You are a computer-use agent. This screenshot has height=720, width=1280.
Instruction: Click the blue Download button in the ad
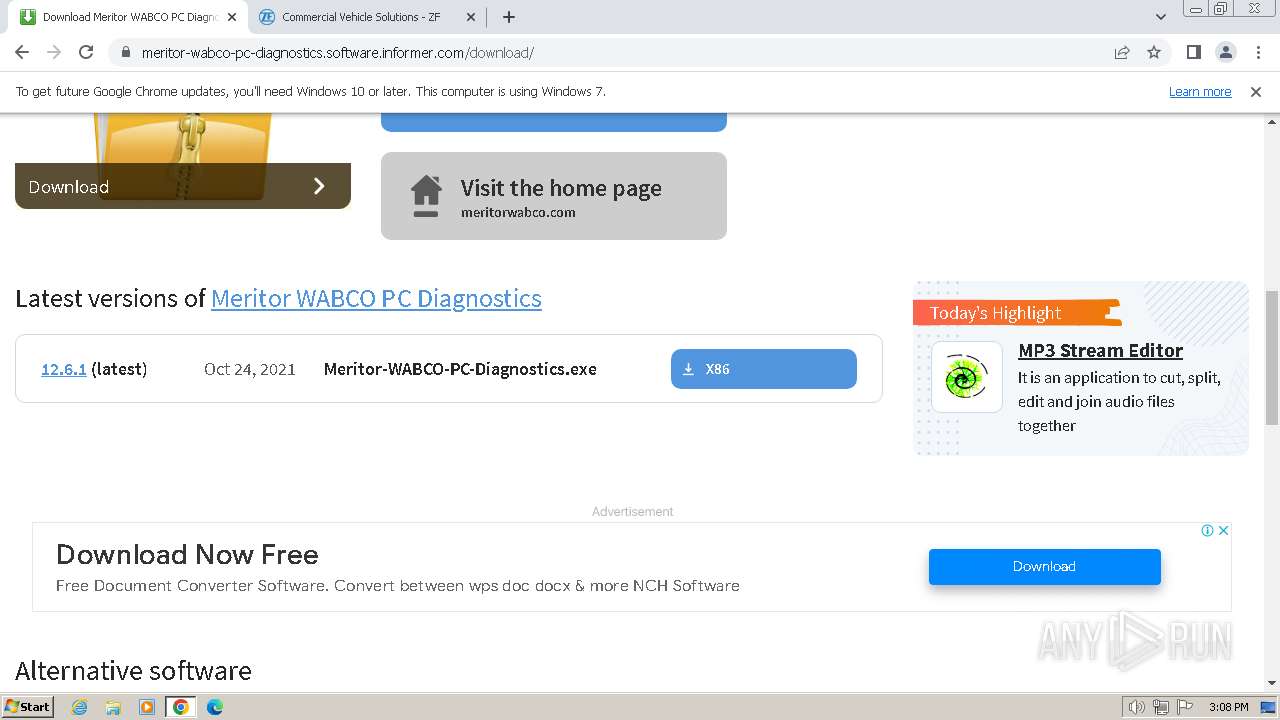(x=1045, y=566)
